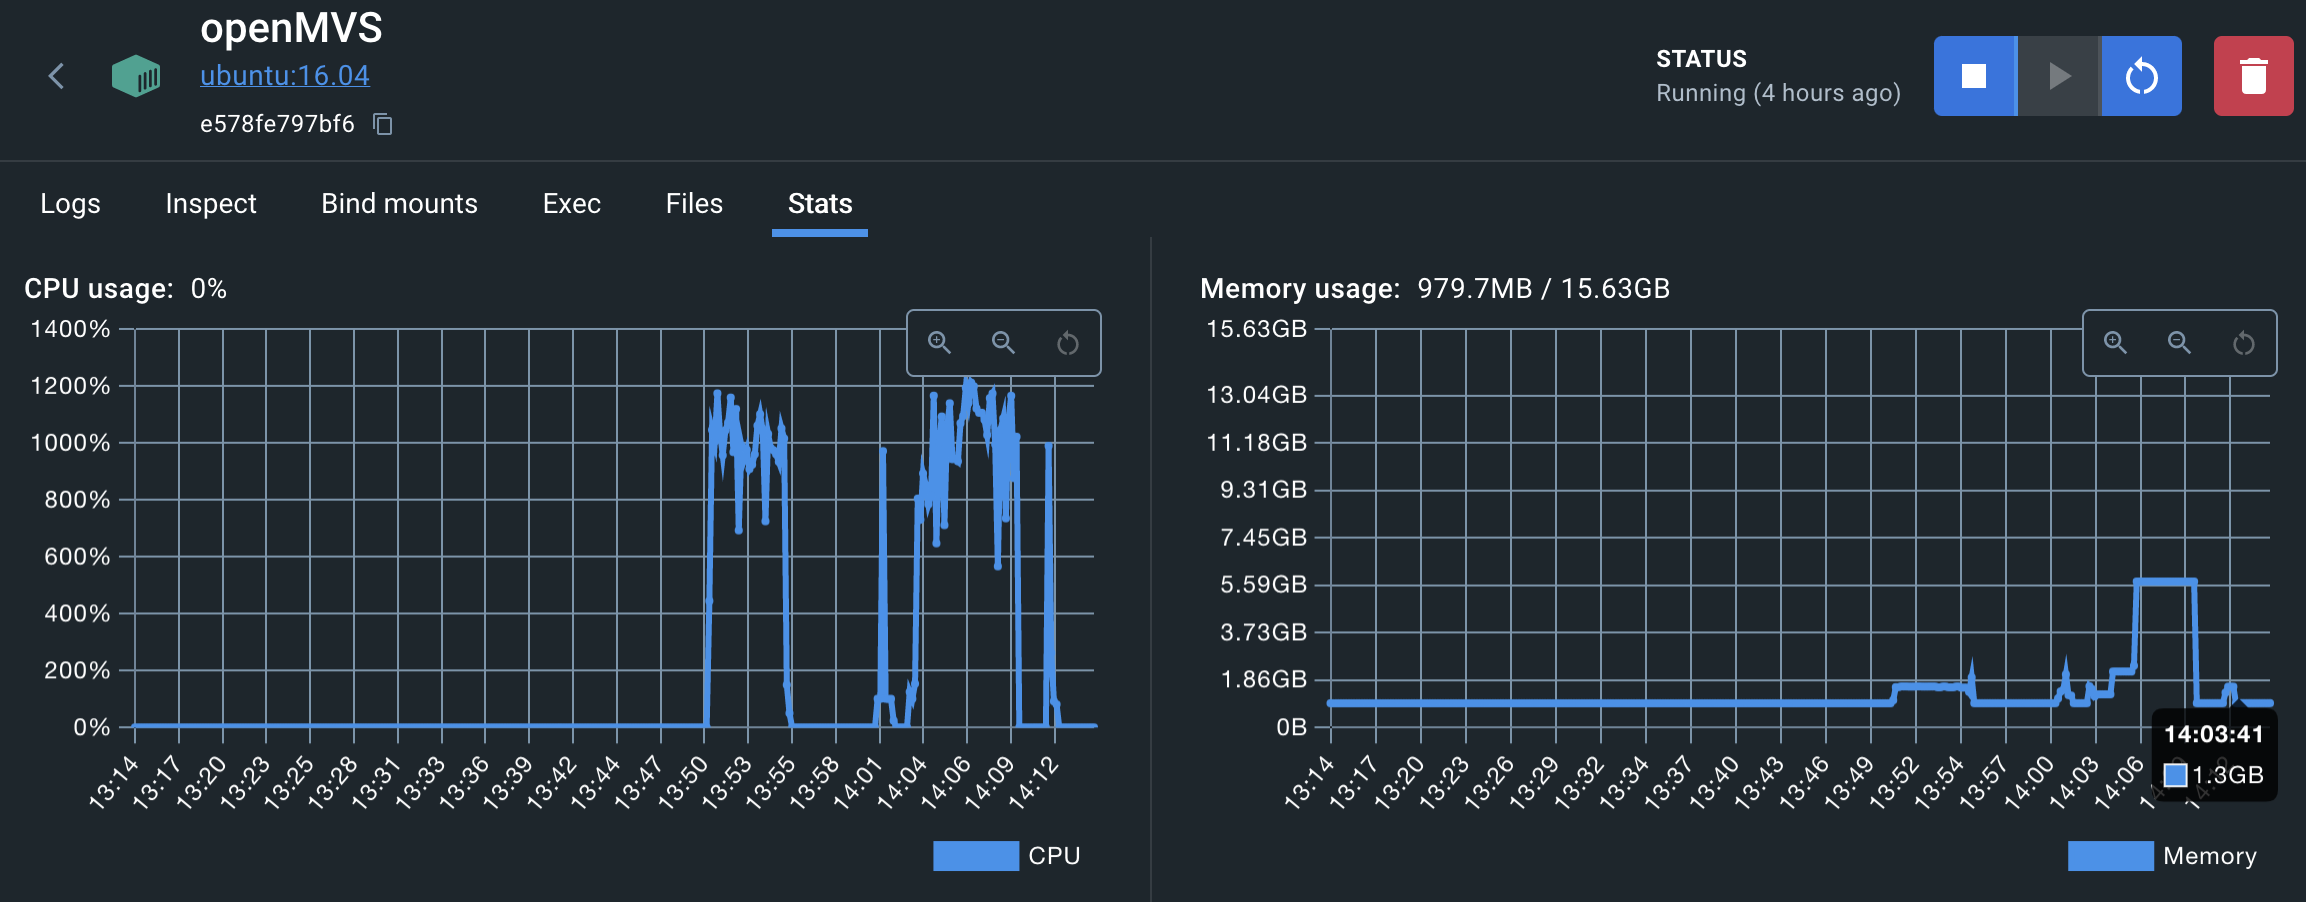
Task: Click the CPU legend label
Action: [1054, 856]
